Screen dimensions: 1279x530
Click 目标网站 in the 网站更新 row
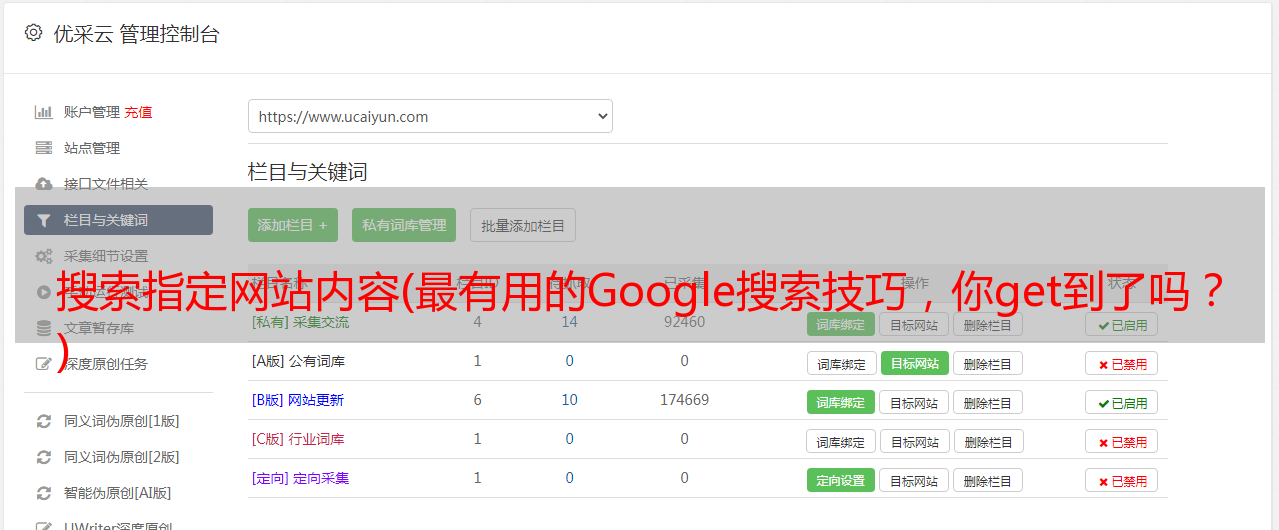click(x=914, y=402)
